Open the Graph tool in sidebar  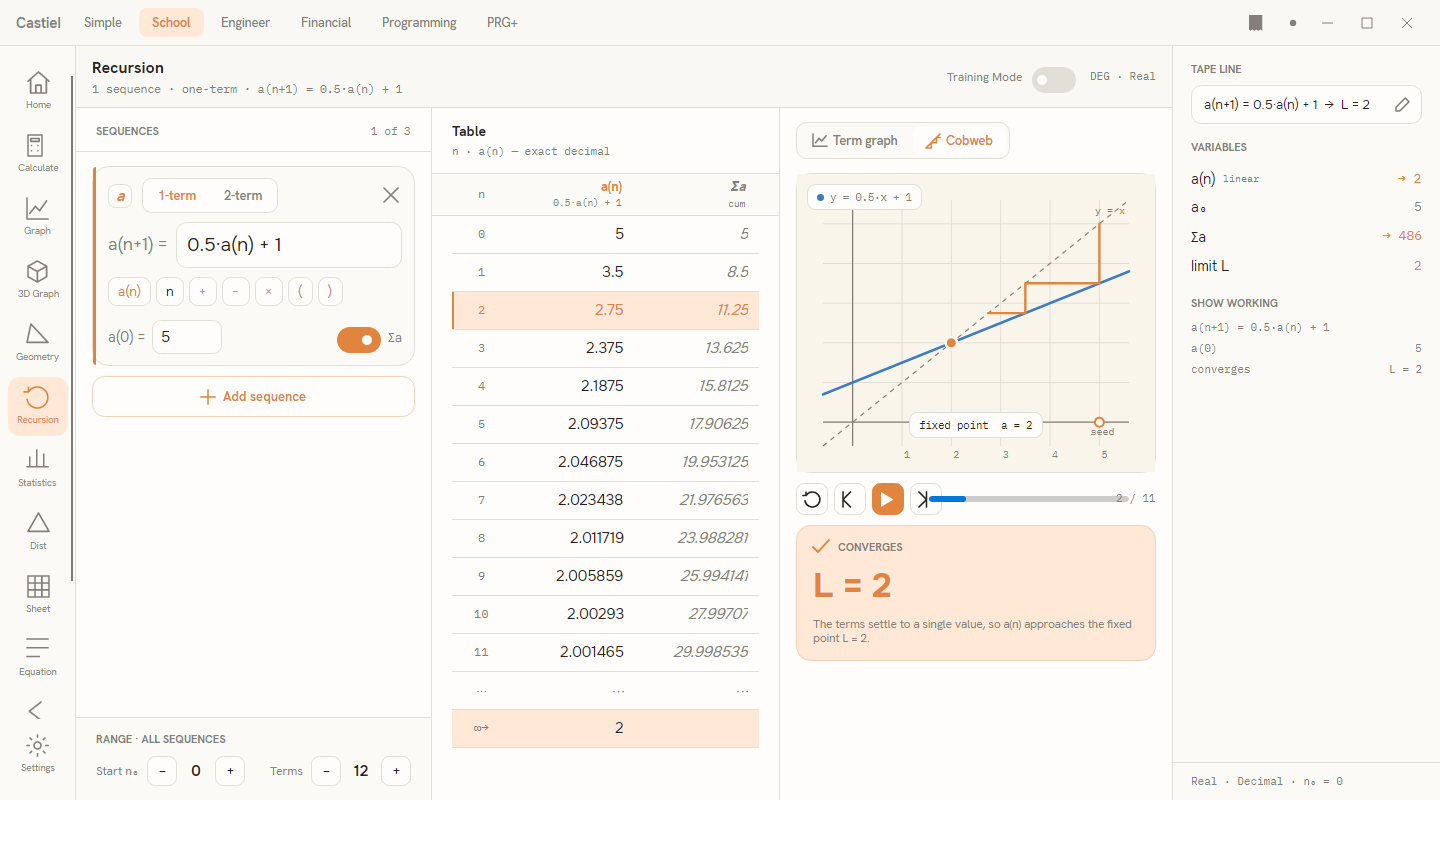pos(38,216)
